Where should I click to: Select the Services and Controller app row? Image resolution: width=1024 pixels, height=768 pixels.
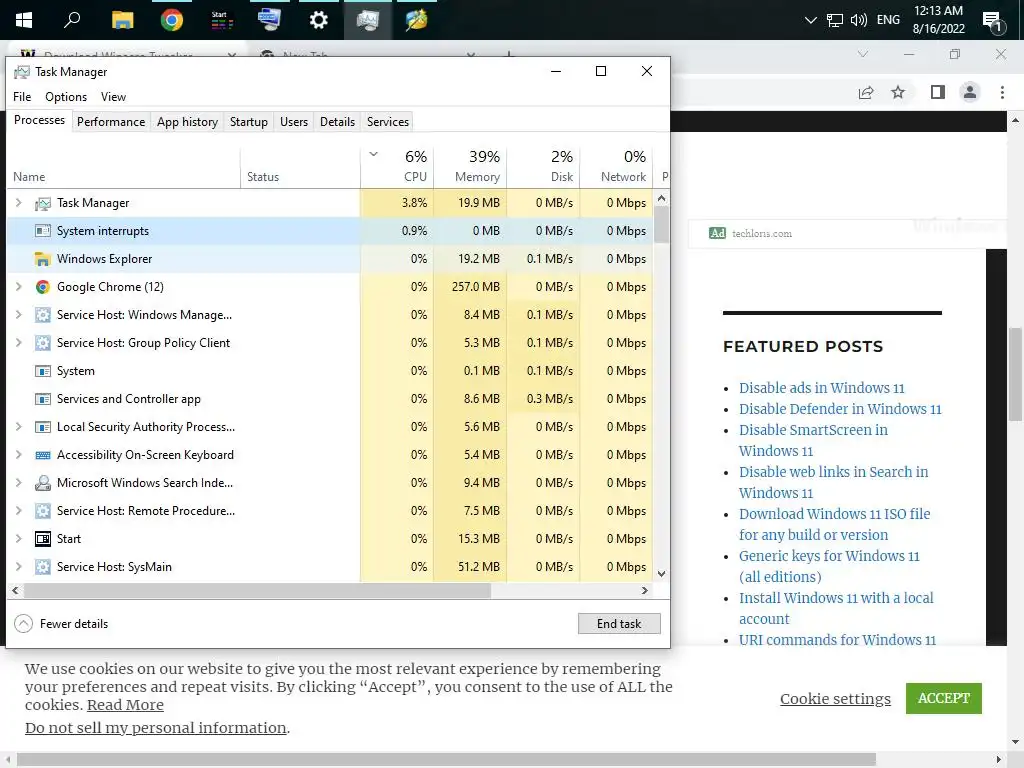pos(330,399)
